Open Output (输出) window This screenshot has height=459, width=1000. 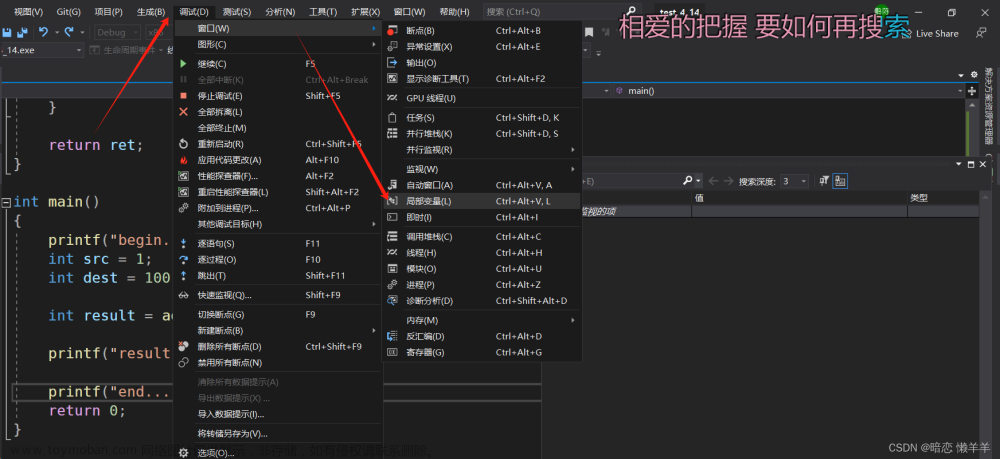482,62
